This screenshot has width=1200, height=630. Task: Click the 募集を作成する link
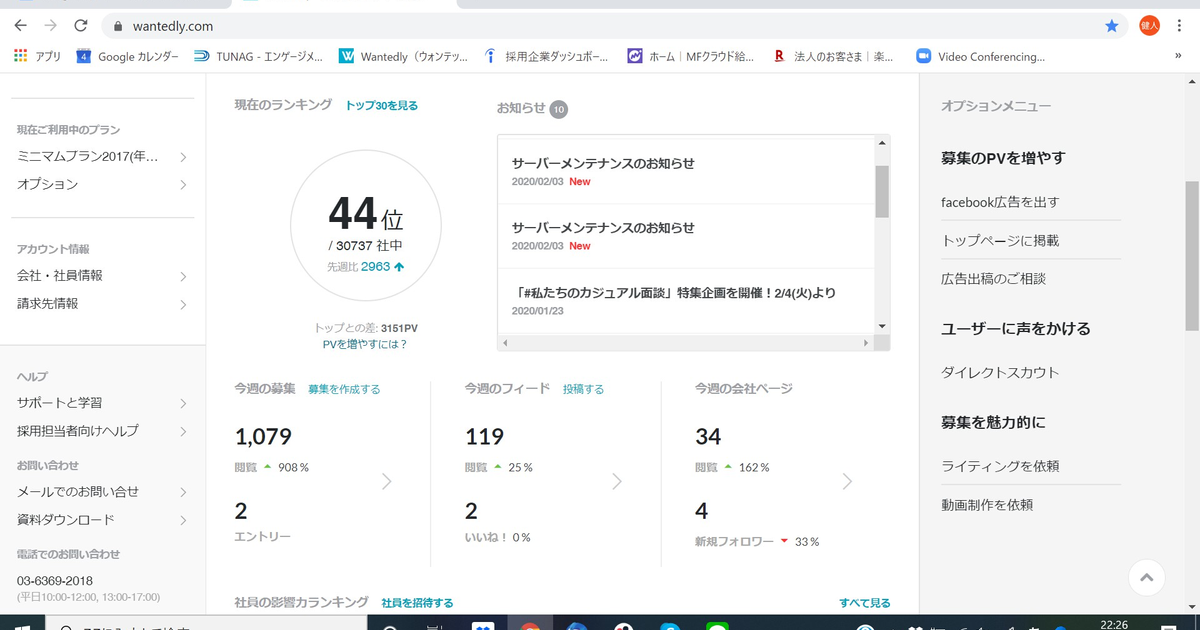[344, 389]
